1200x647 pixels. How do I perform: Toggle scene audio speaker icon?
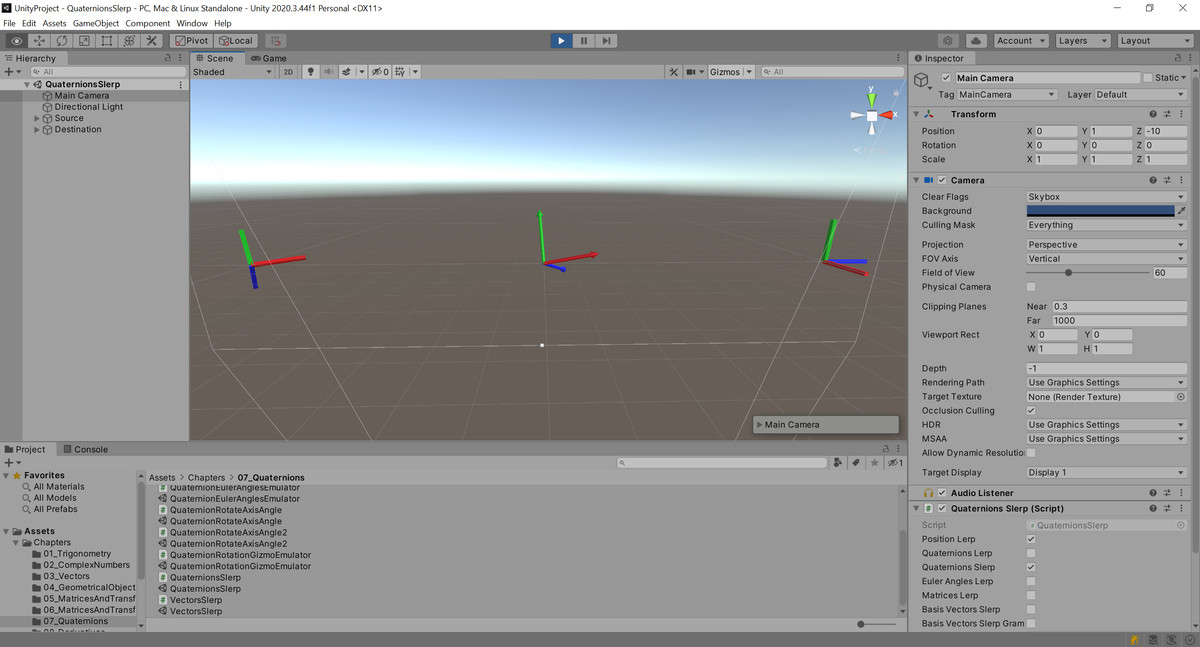coord(328,72)
